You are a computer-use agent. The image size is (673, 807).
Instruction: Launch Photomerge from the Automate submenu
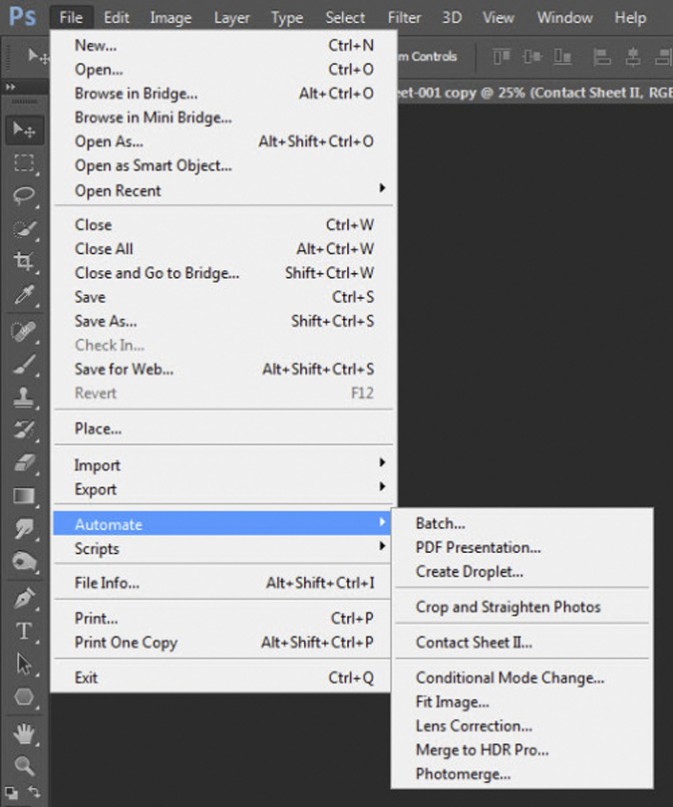463,774
